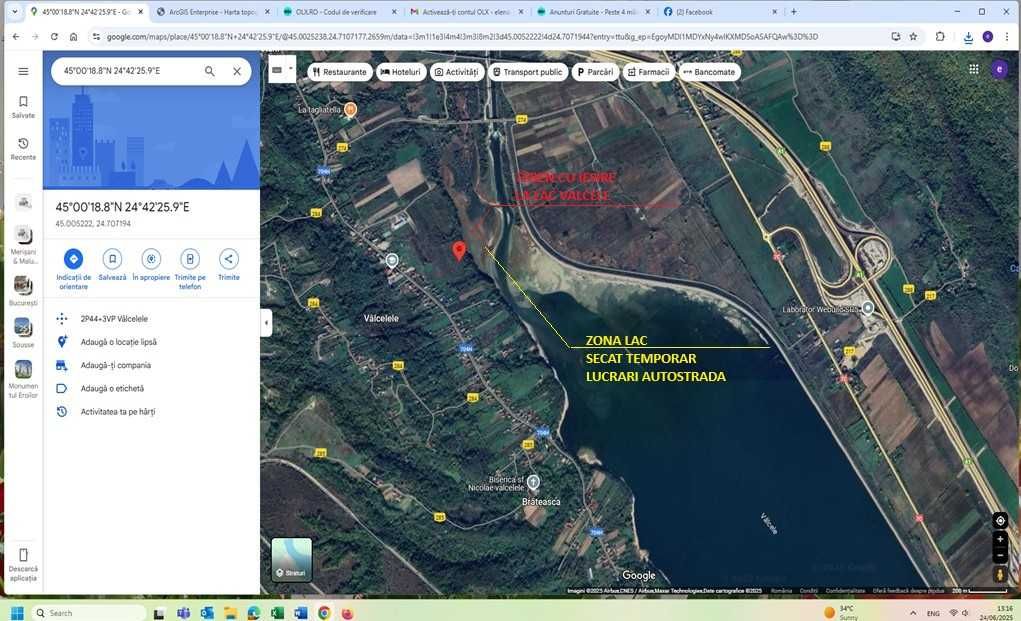Open Straturi layers thumbnail

coord(292,559)
